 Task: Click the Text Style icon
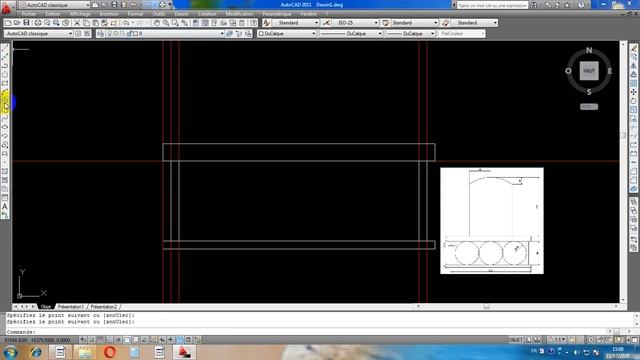[266, 23]
